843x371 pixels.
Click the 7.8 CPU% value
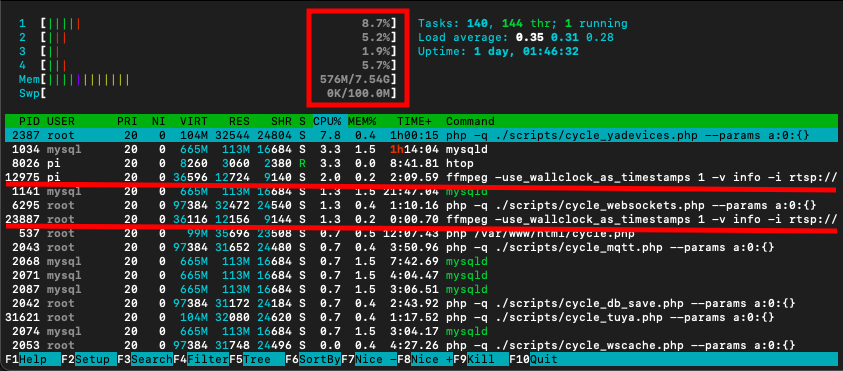[330, 135]
